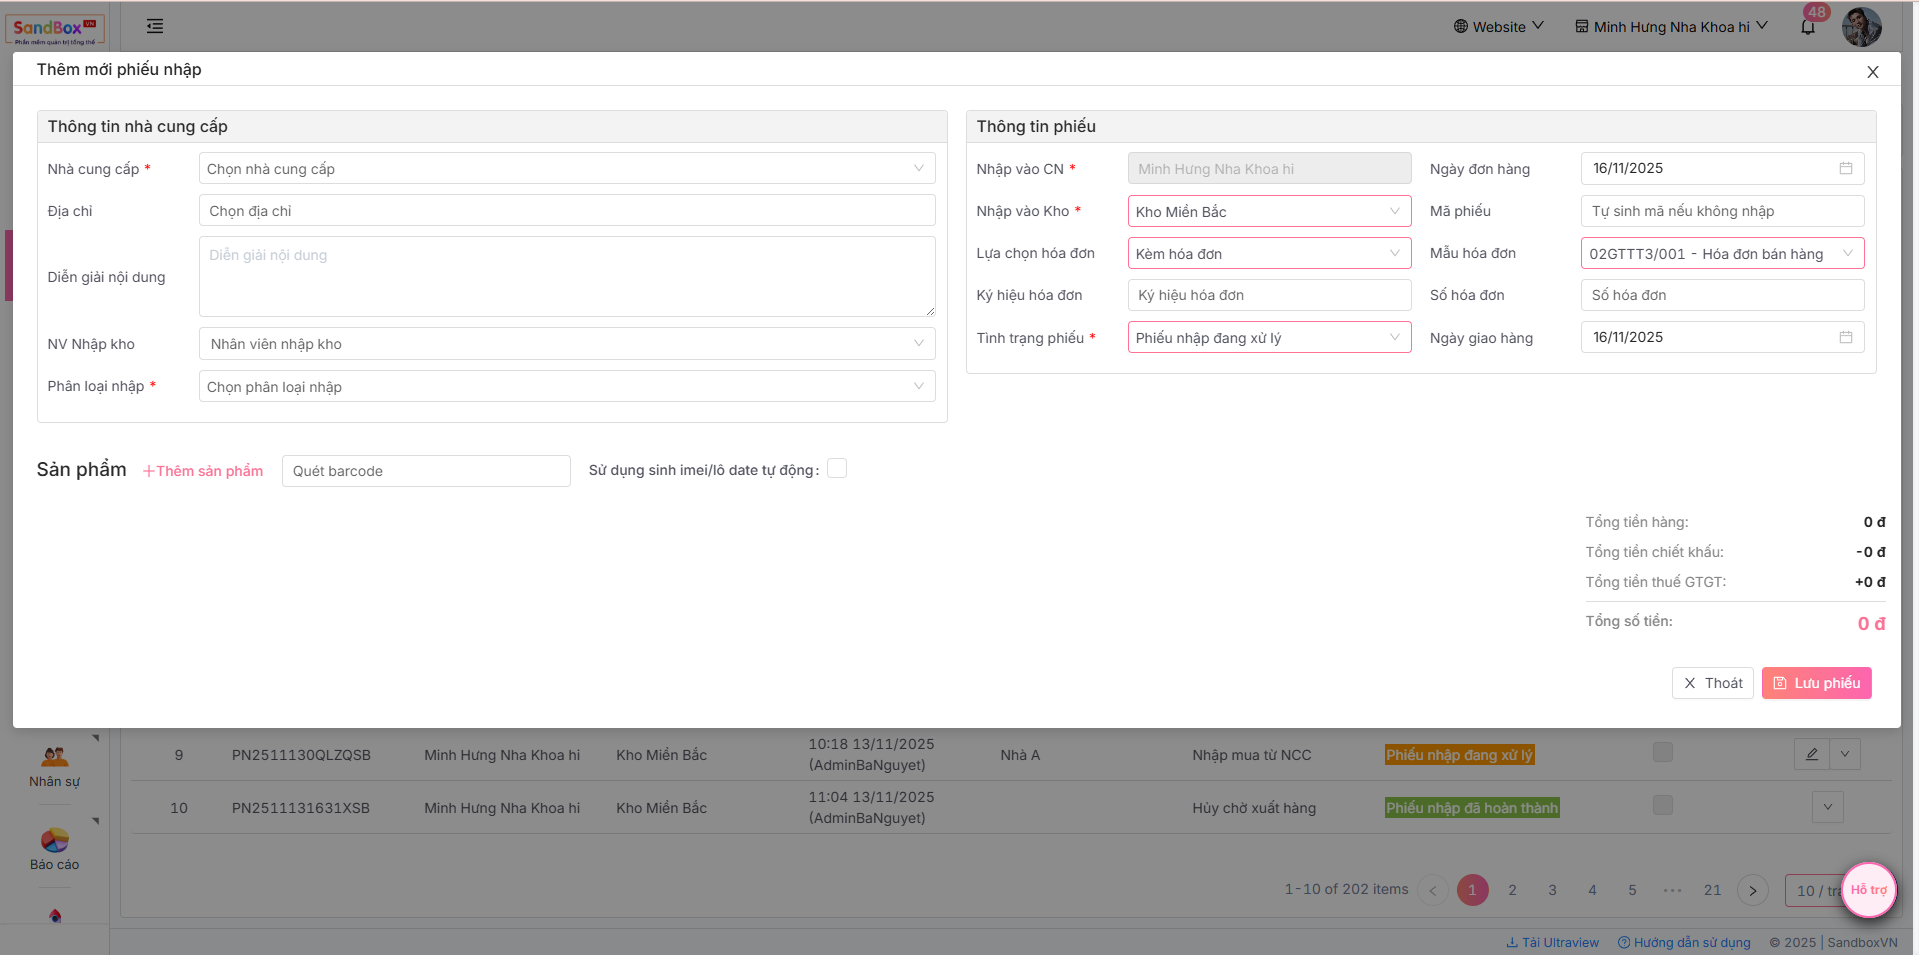Open calendar icon for Ngày đơn hàng

click(x=1846, y=168)
